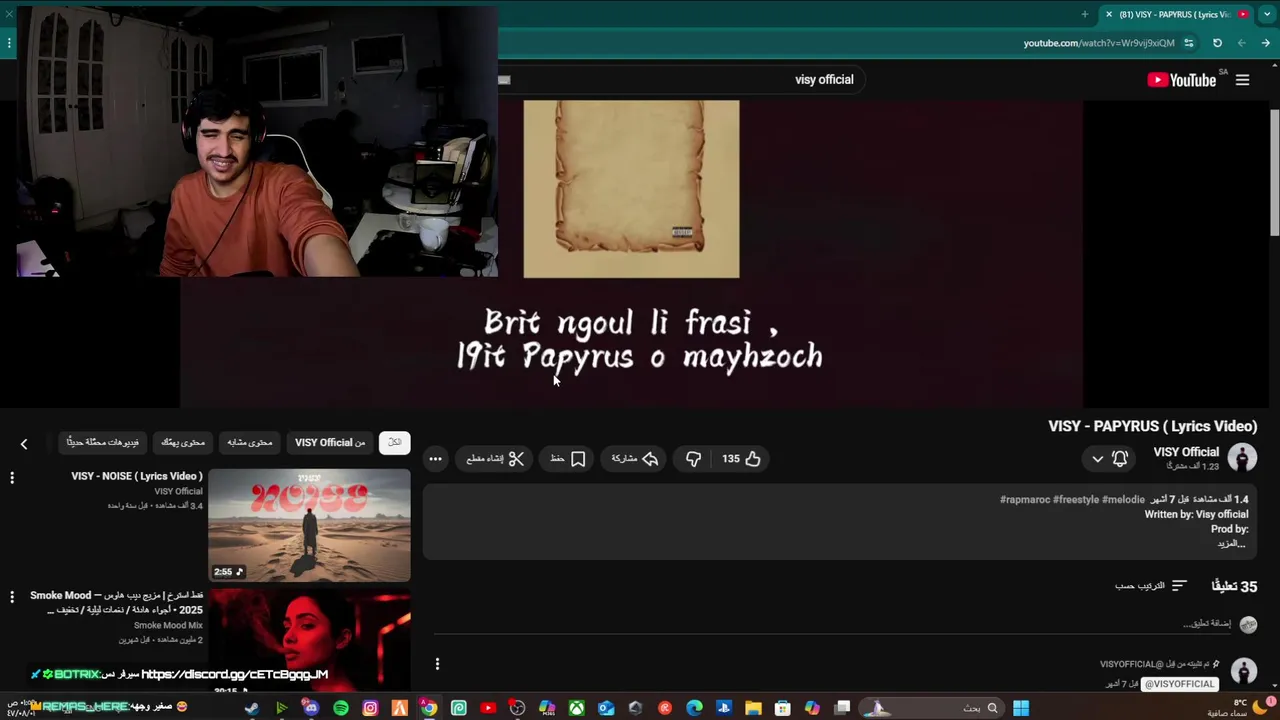The width and height of the screenshot is (1280, 720).
Task: Open site settings icon next to the URL
Action: (1188, 43)
